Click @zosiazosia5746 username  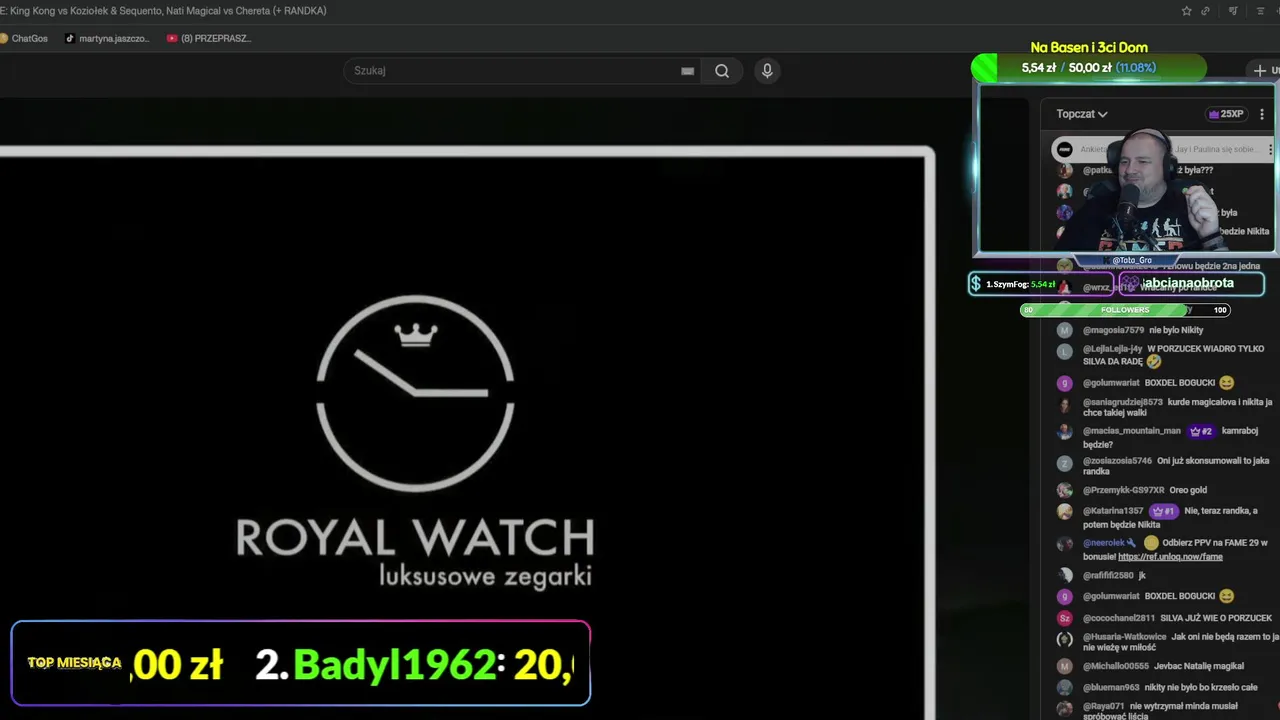coord(1117,461)
